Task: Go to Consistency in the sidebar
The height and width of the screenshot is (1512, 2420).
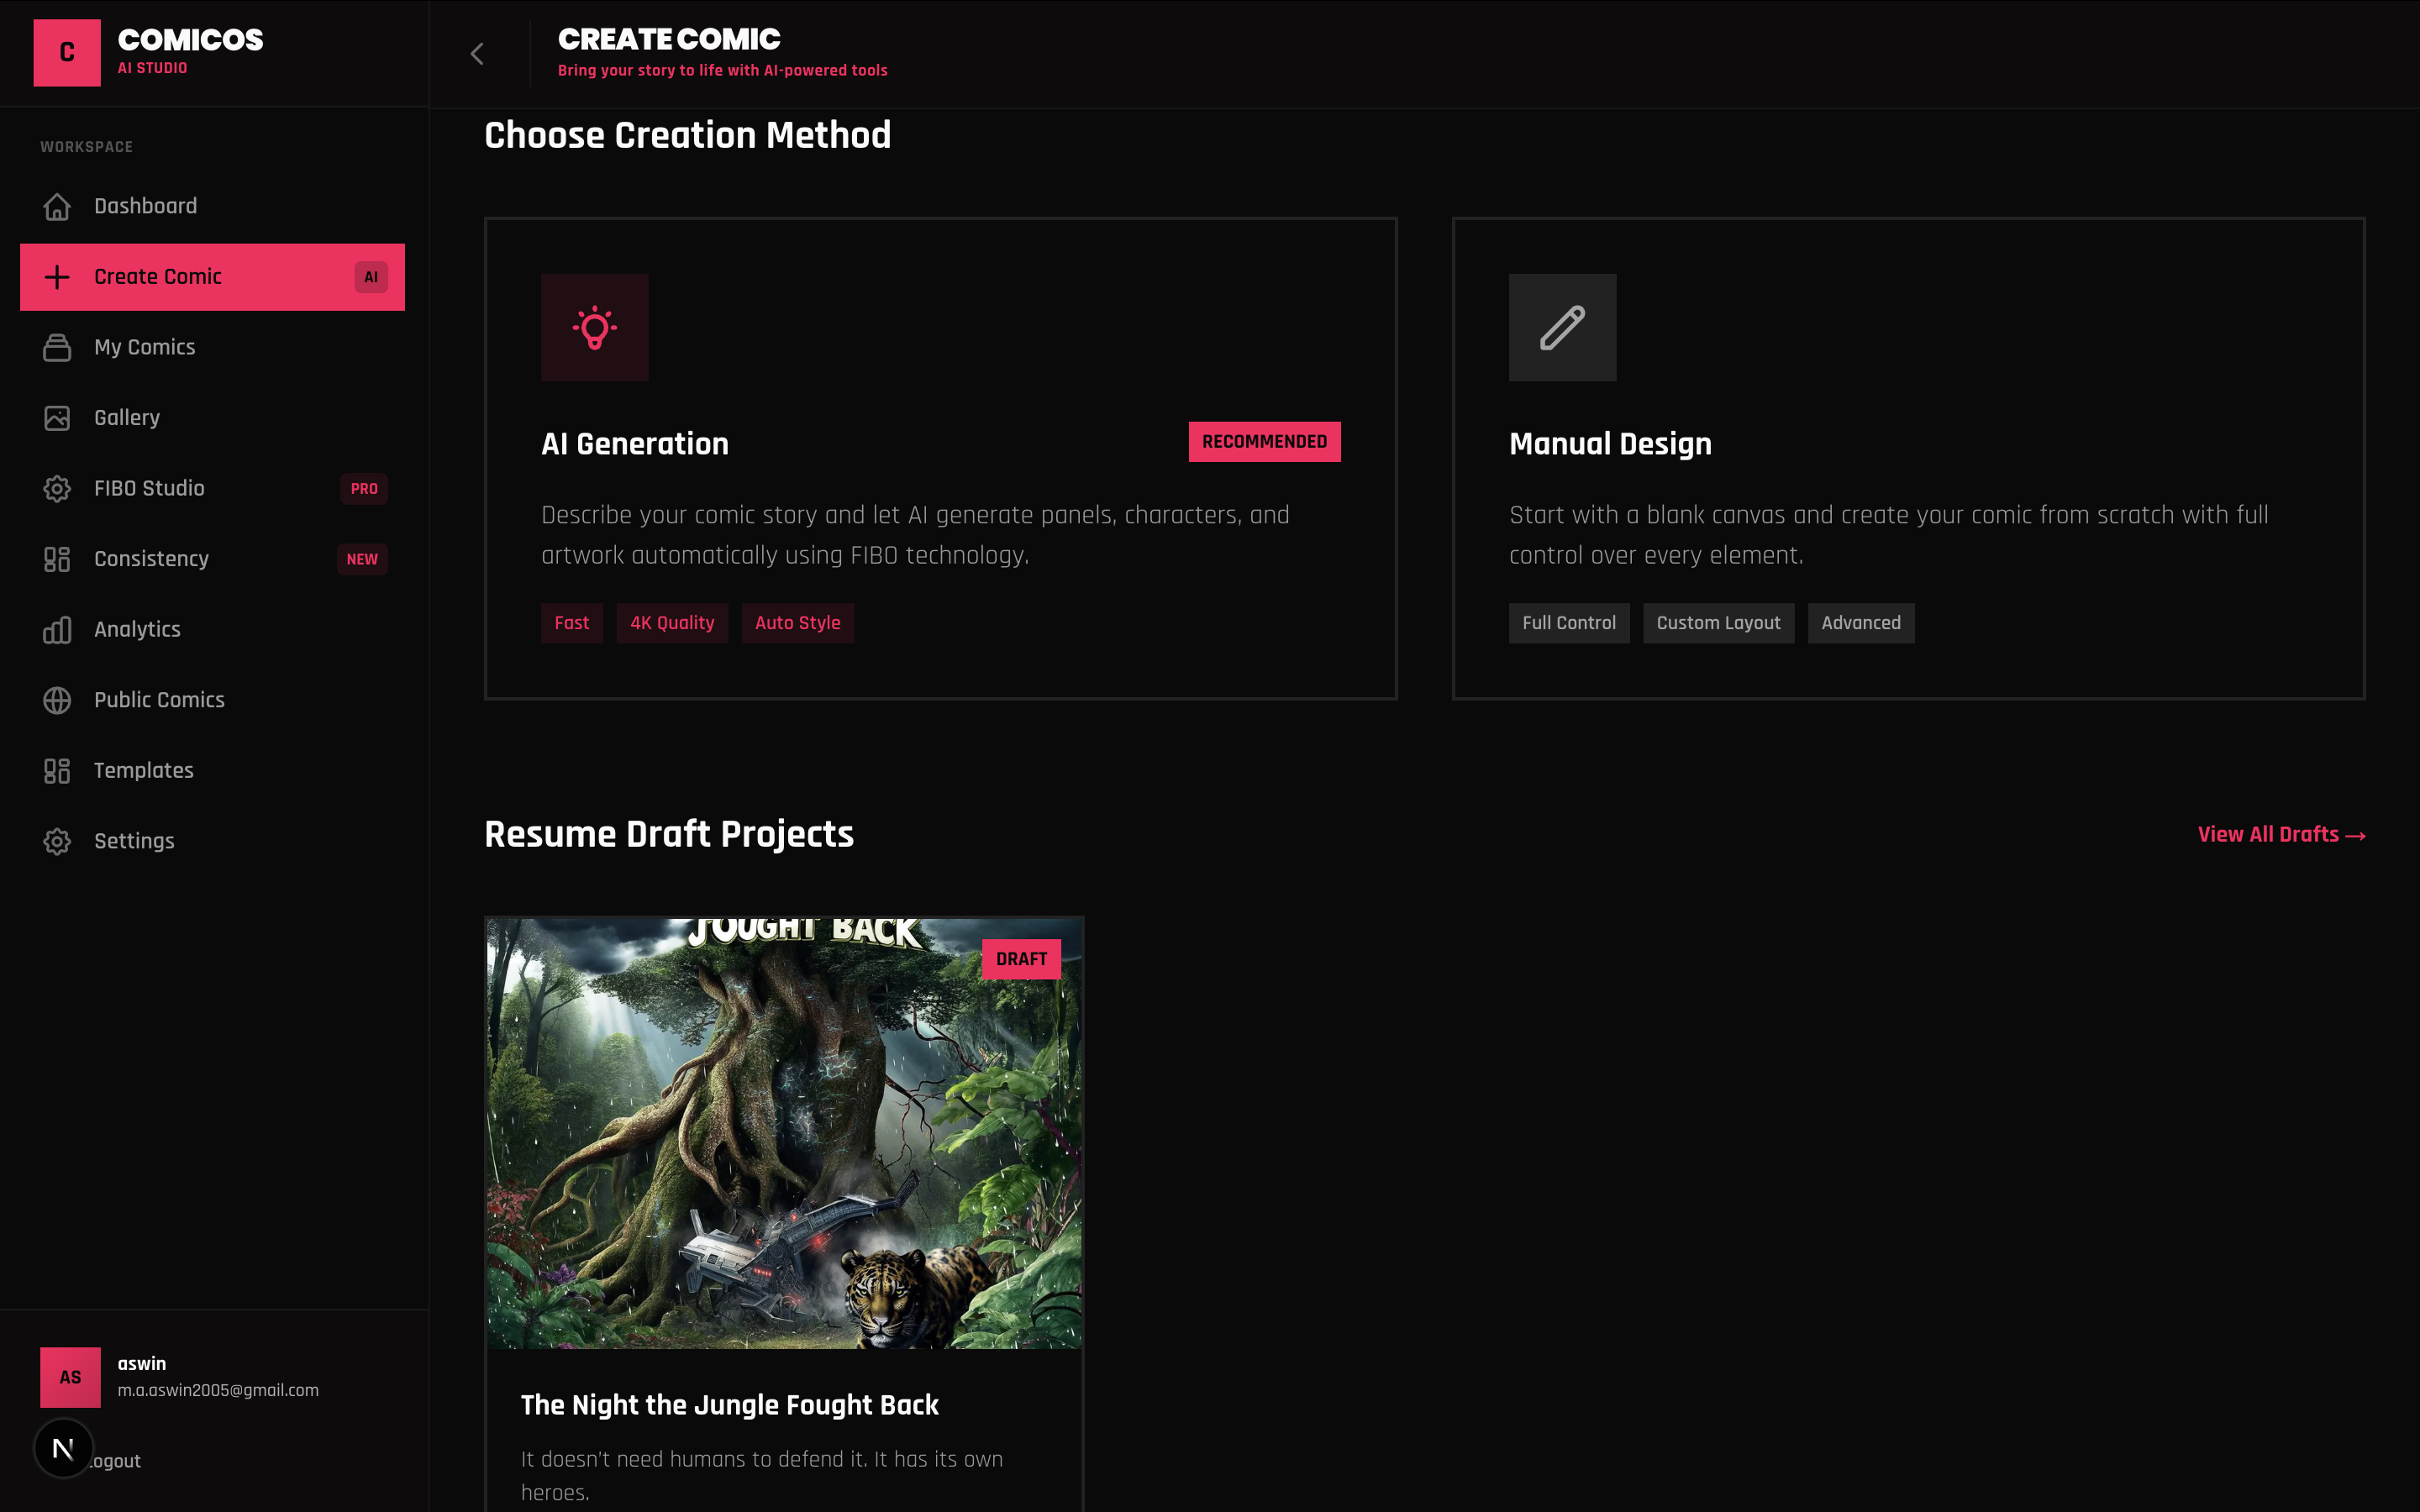Action: 151,559
